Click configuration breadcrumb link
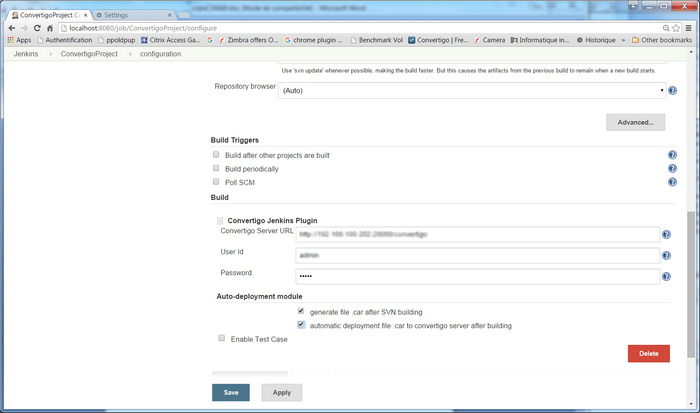 (160, 54)
